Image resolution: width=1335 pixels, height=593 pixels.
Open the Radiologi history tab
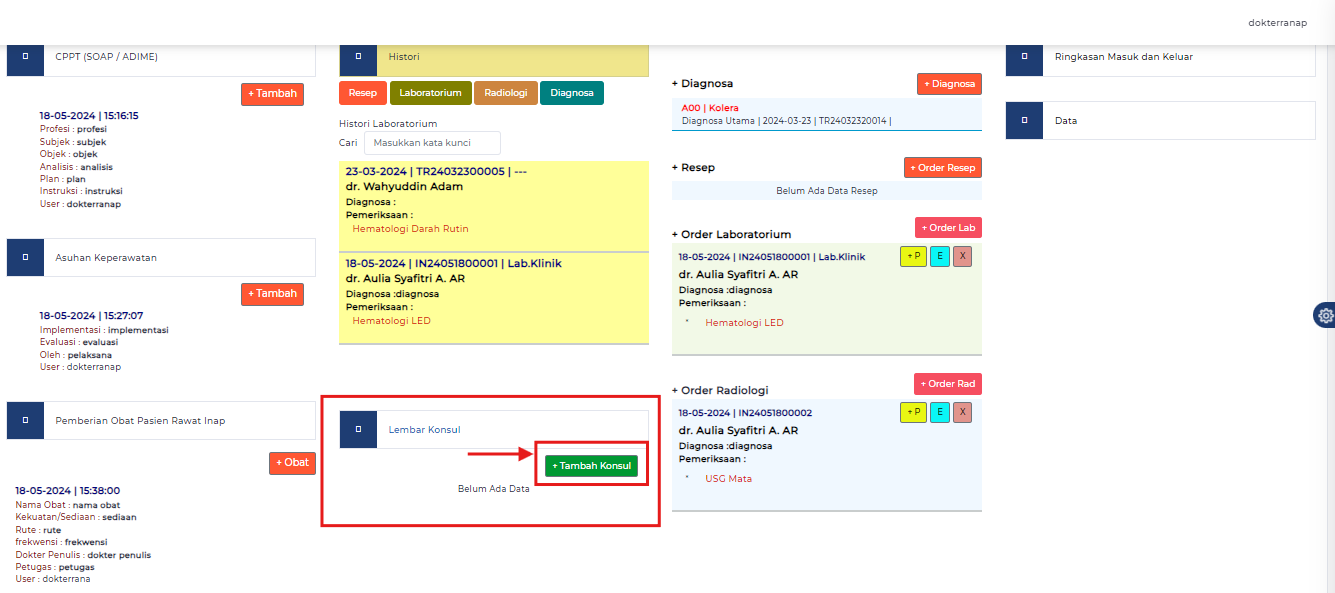tap(506, 93)
